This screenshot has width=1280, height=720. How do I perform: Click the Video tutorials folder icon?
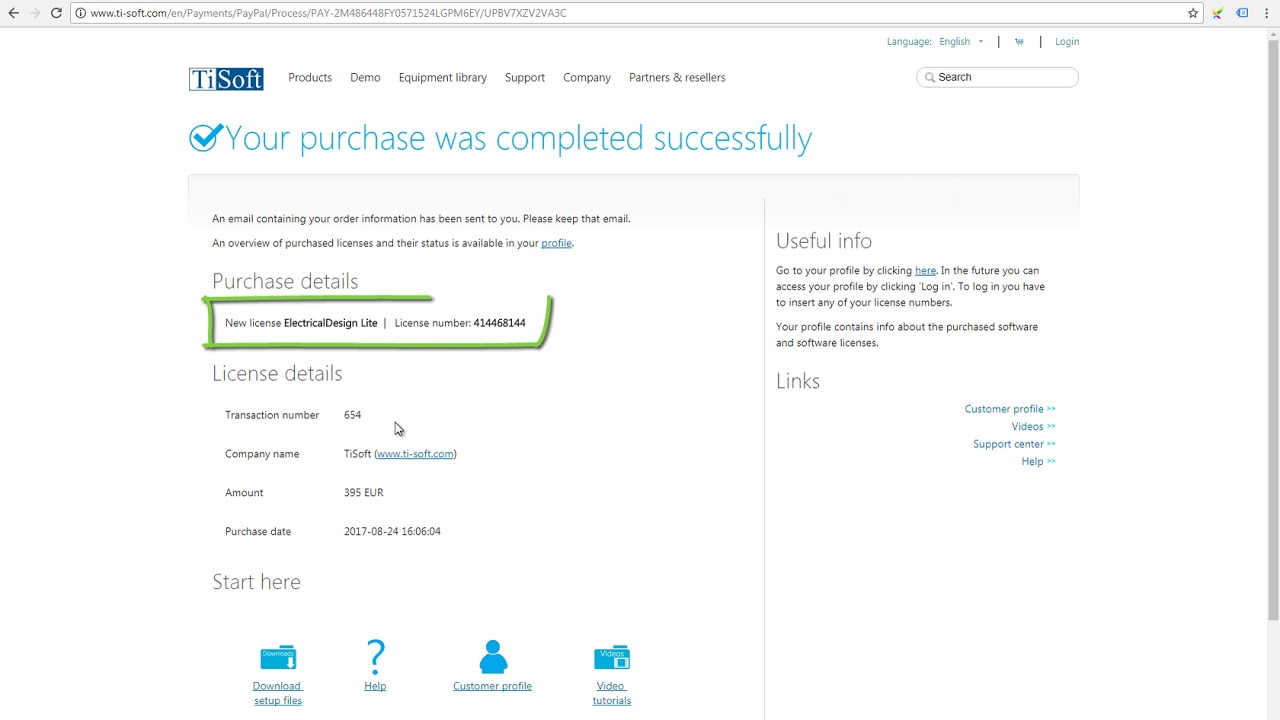pyautogui.click(x=612, y=657)
